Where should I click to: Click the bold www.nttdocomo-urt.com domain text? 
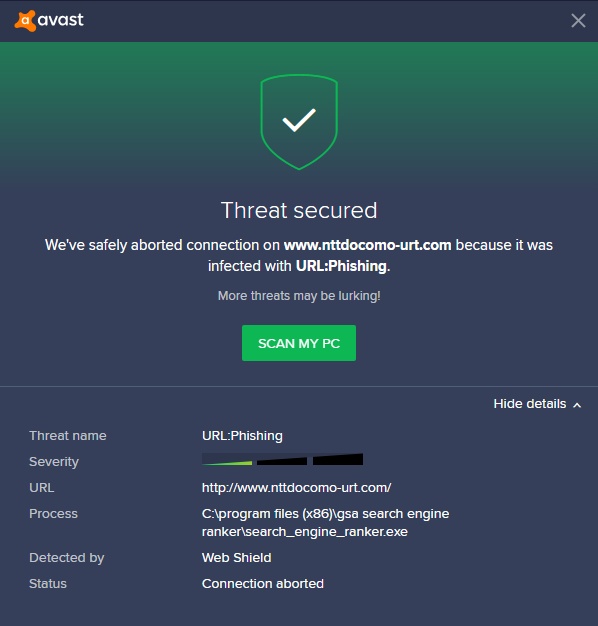368,245
